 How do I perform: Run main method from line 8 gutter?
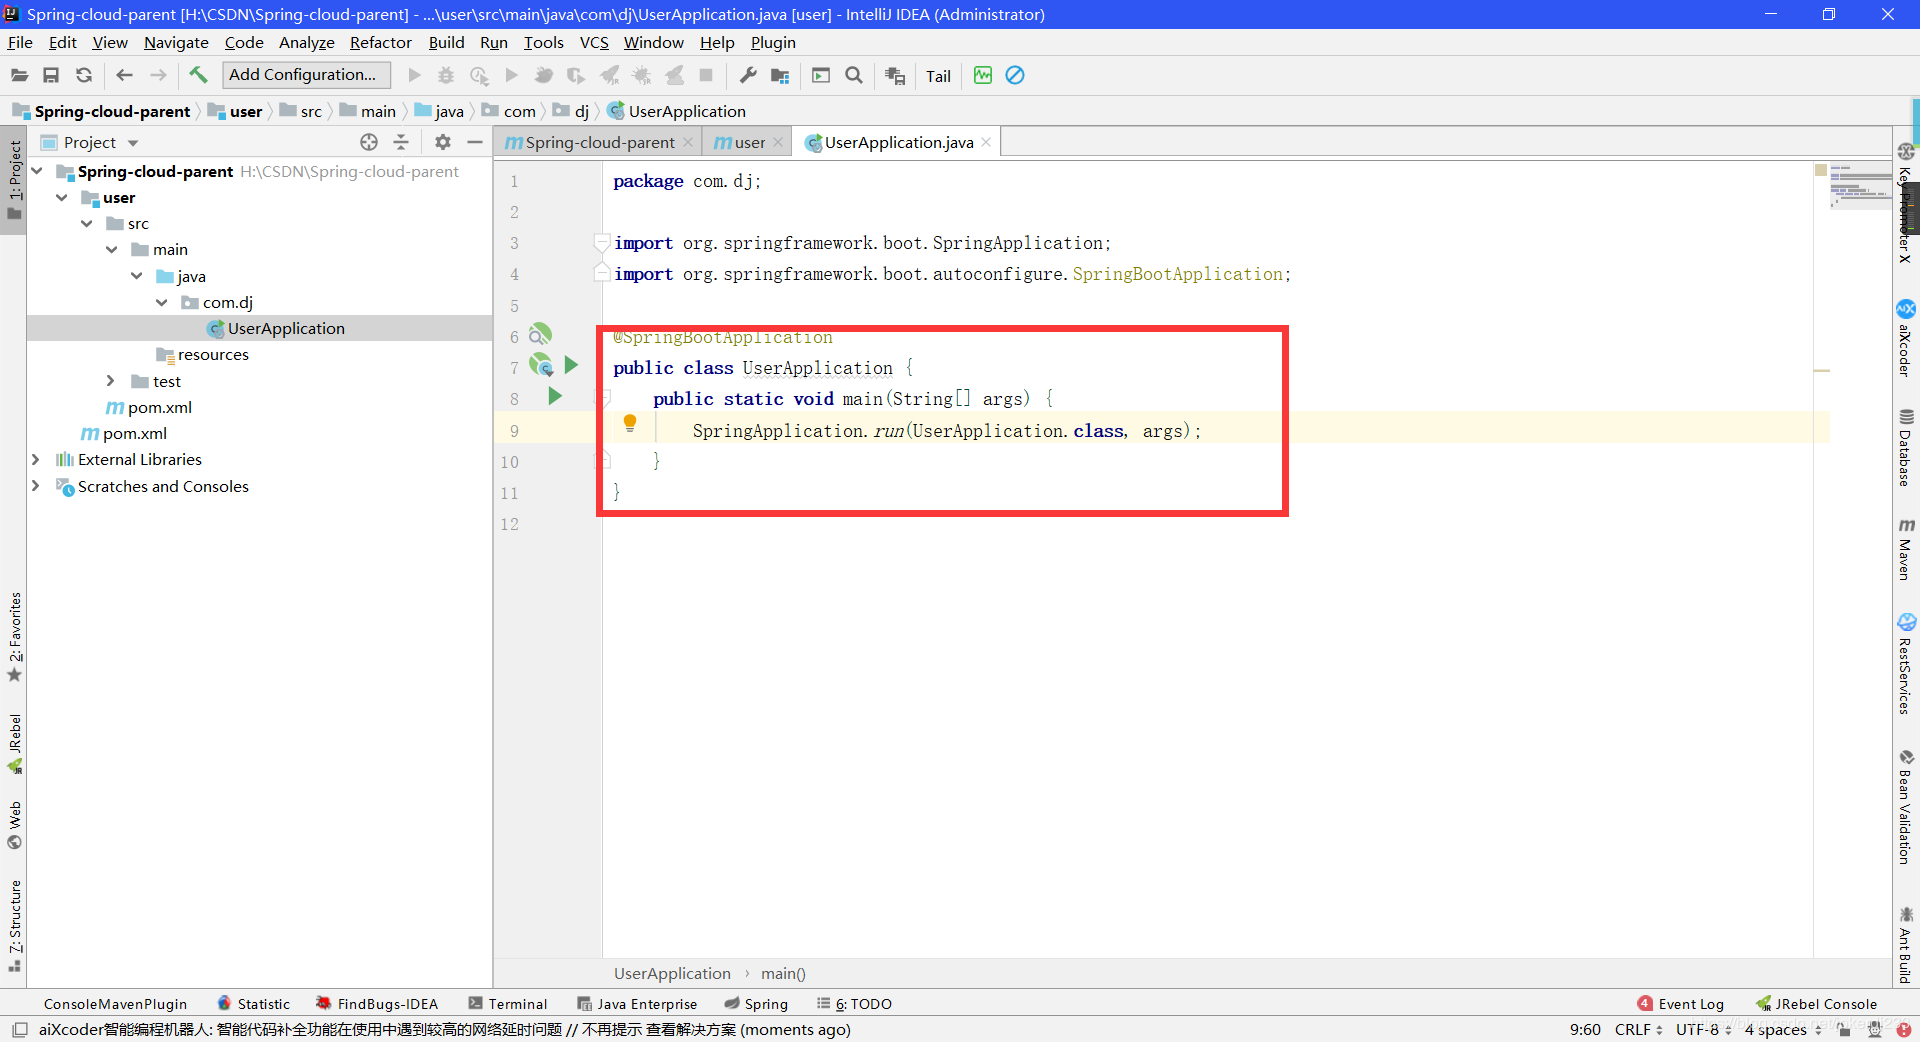tap(555, 397)
